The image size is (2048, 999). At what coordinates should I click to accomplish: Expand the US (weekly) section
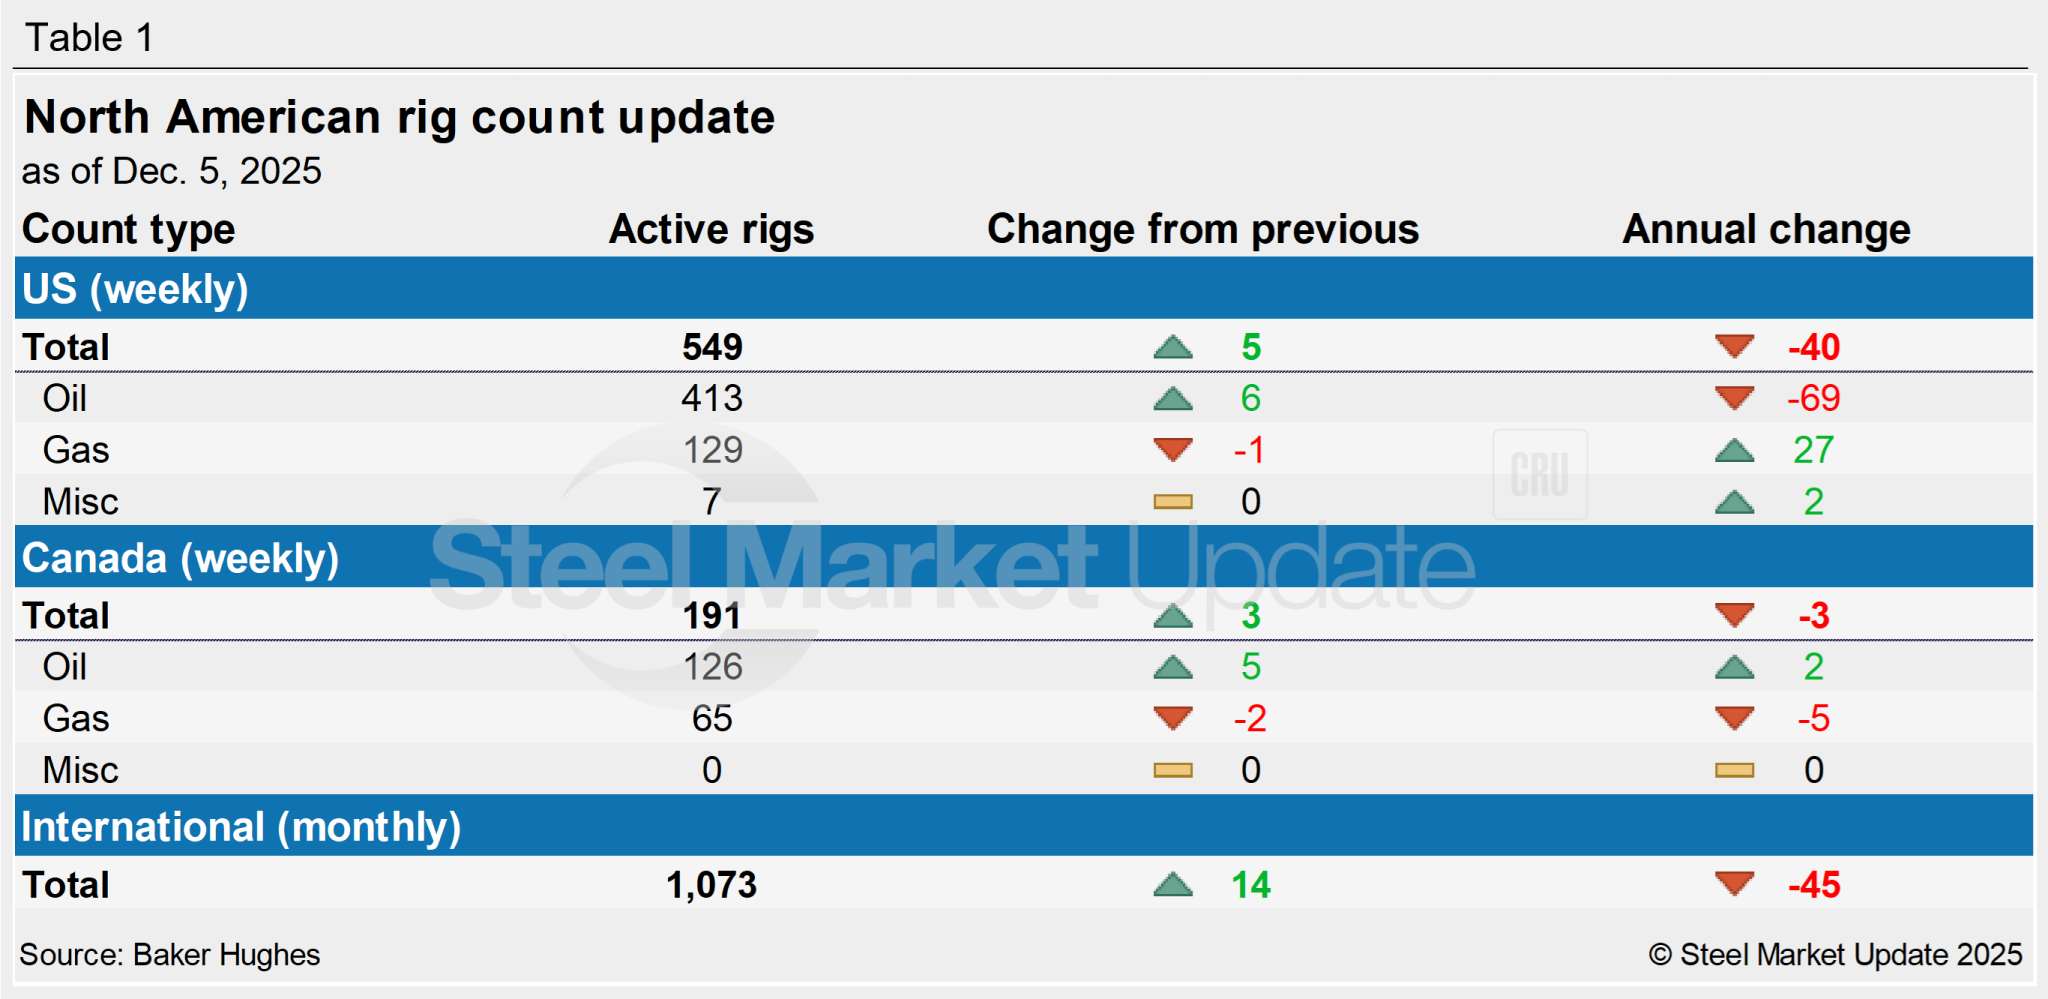133,289
